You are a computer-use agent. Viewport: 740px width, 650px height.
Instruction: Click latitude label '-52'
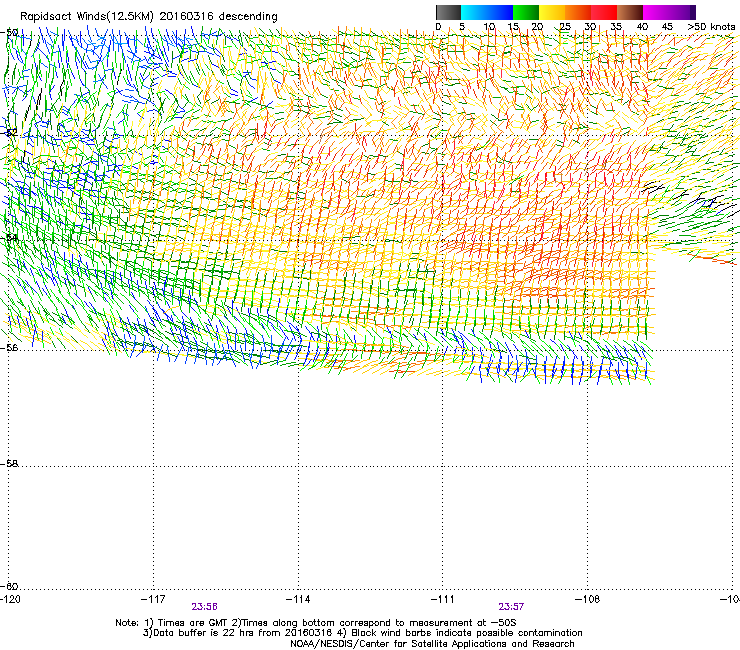coord(9,133)
